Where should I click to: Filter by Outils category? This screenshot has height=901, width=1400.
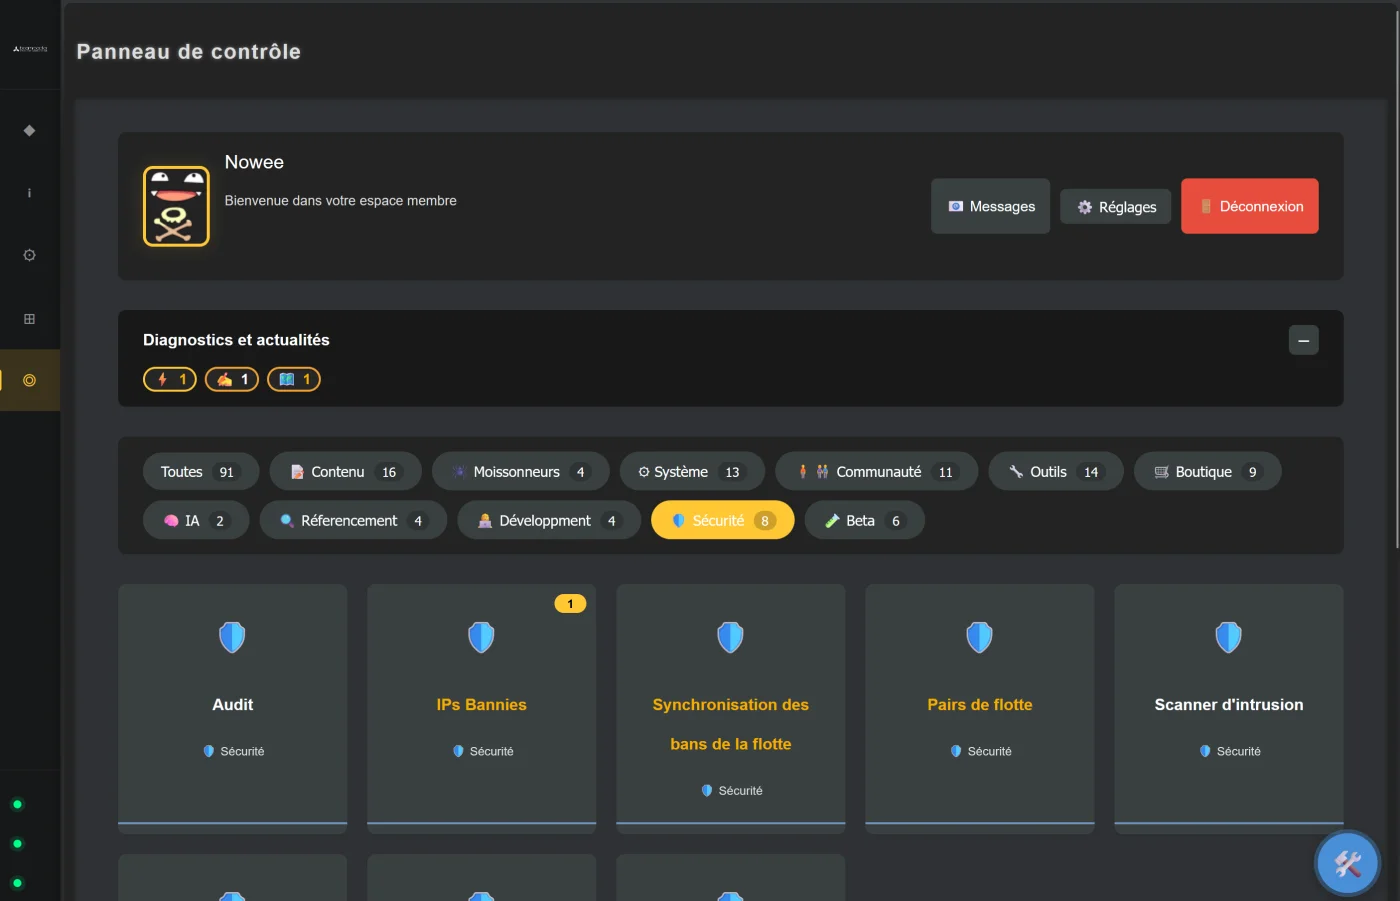[1056, 472]
